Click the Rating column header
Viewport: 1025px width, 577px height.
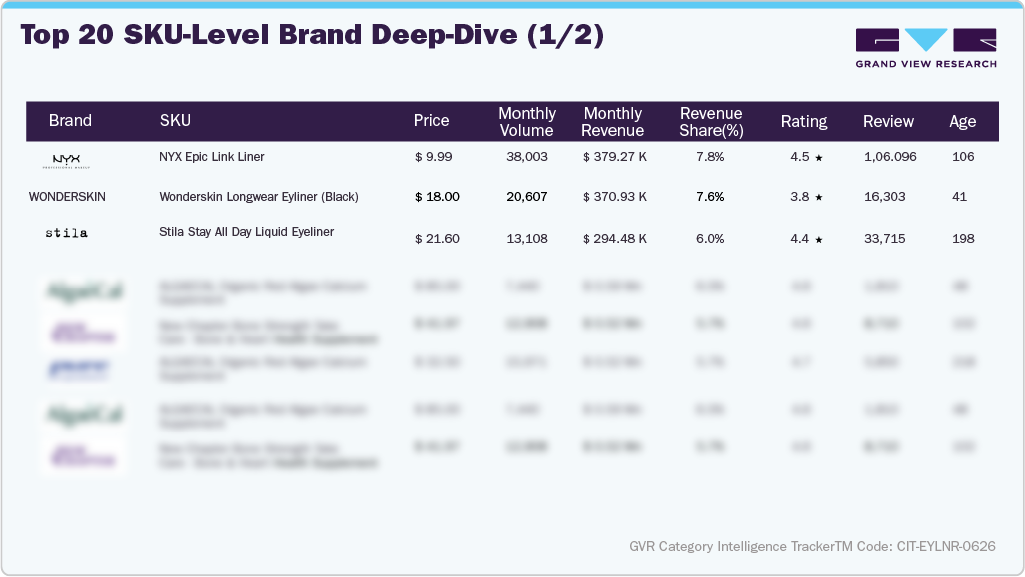tap(804, 121)
